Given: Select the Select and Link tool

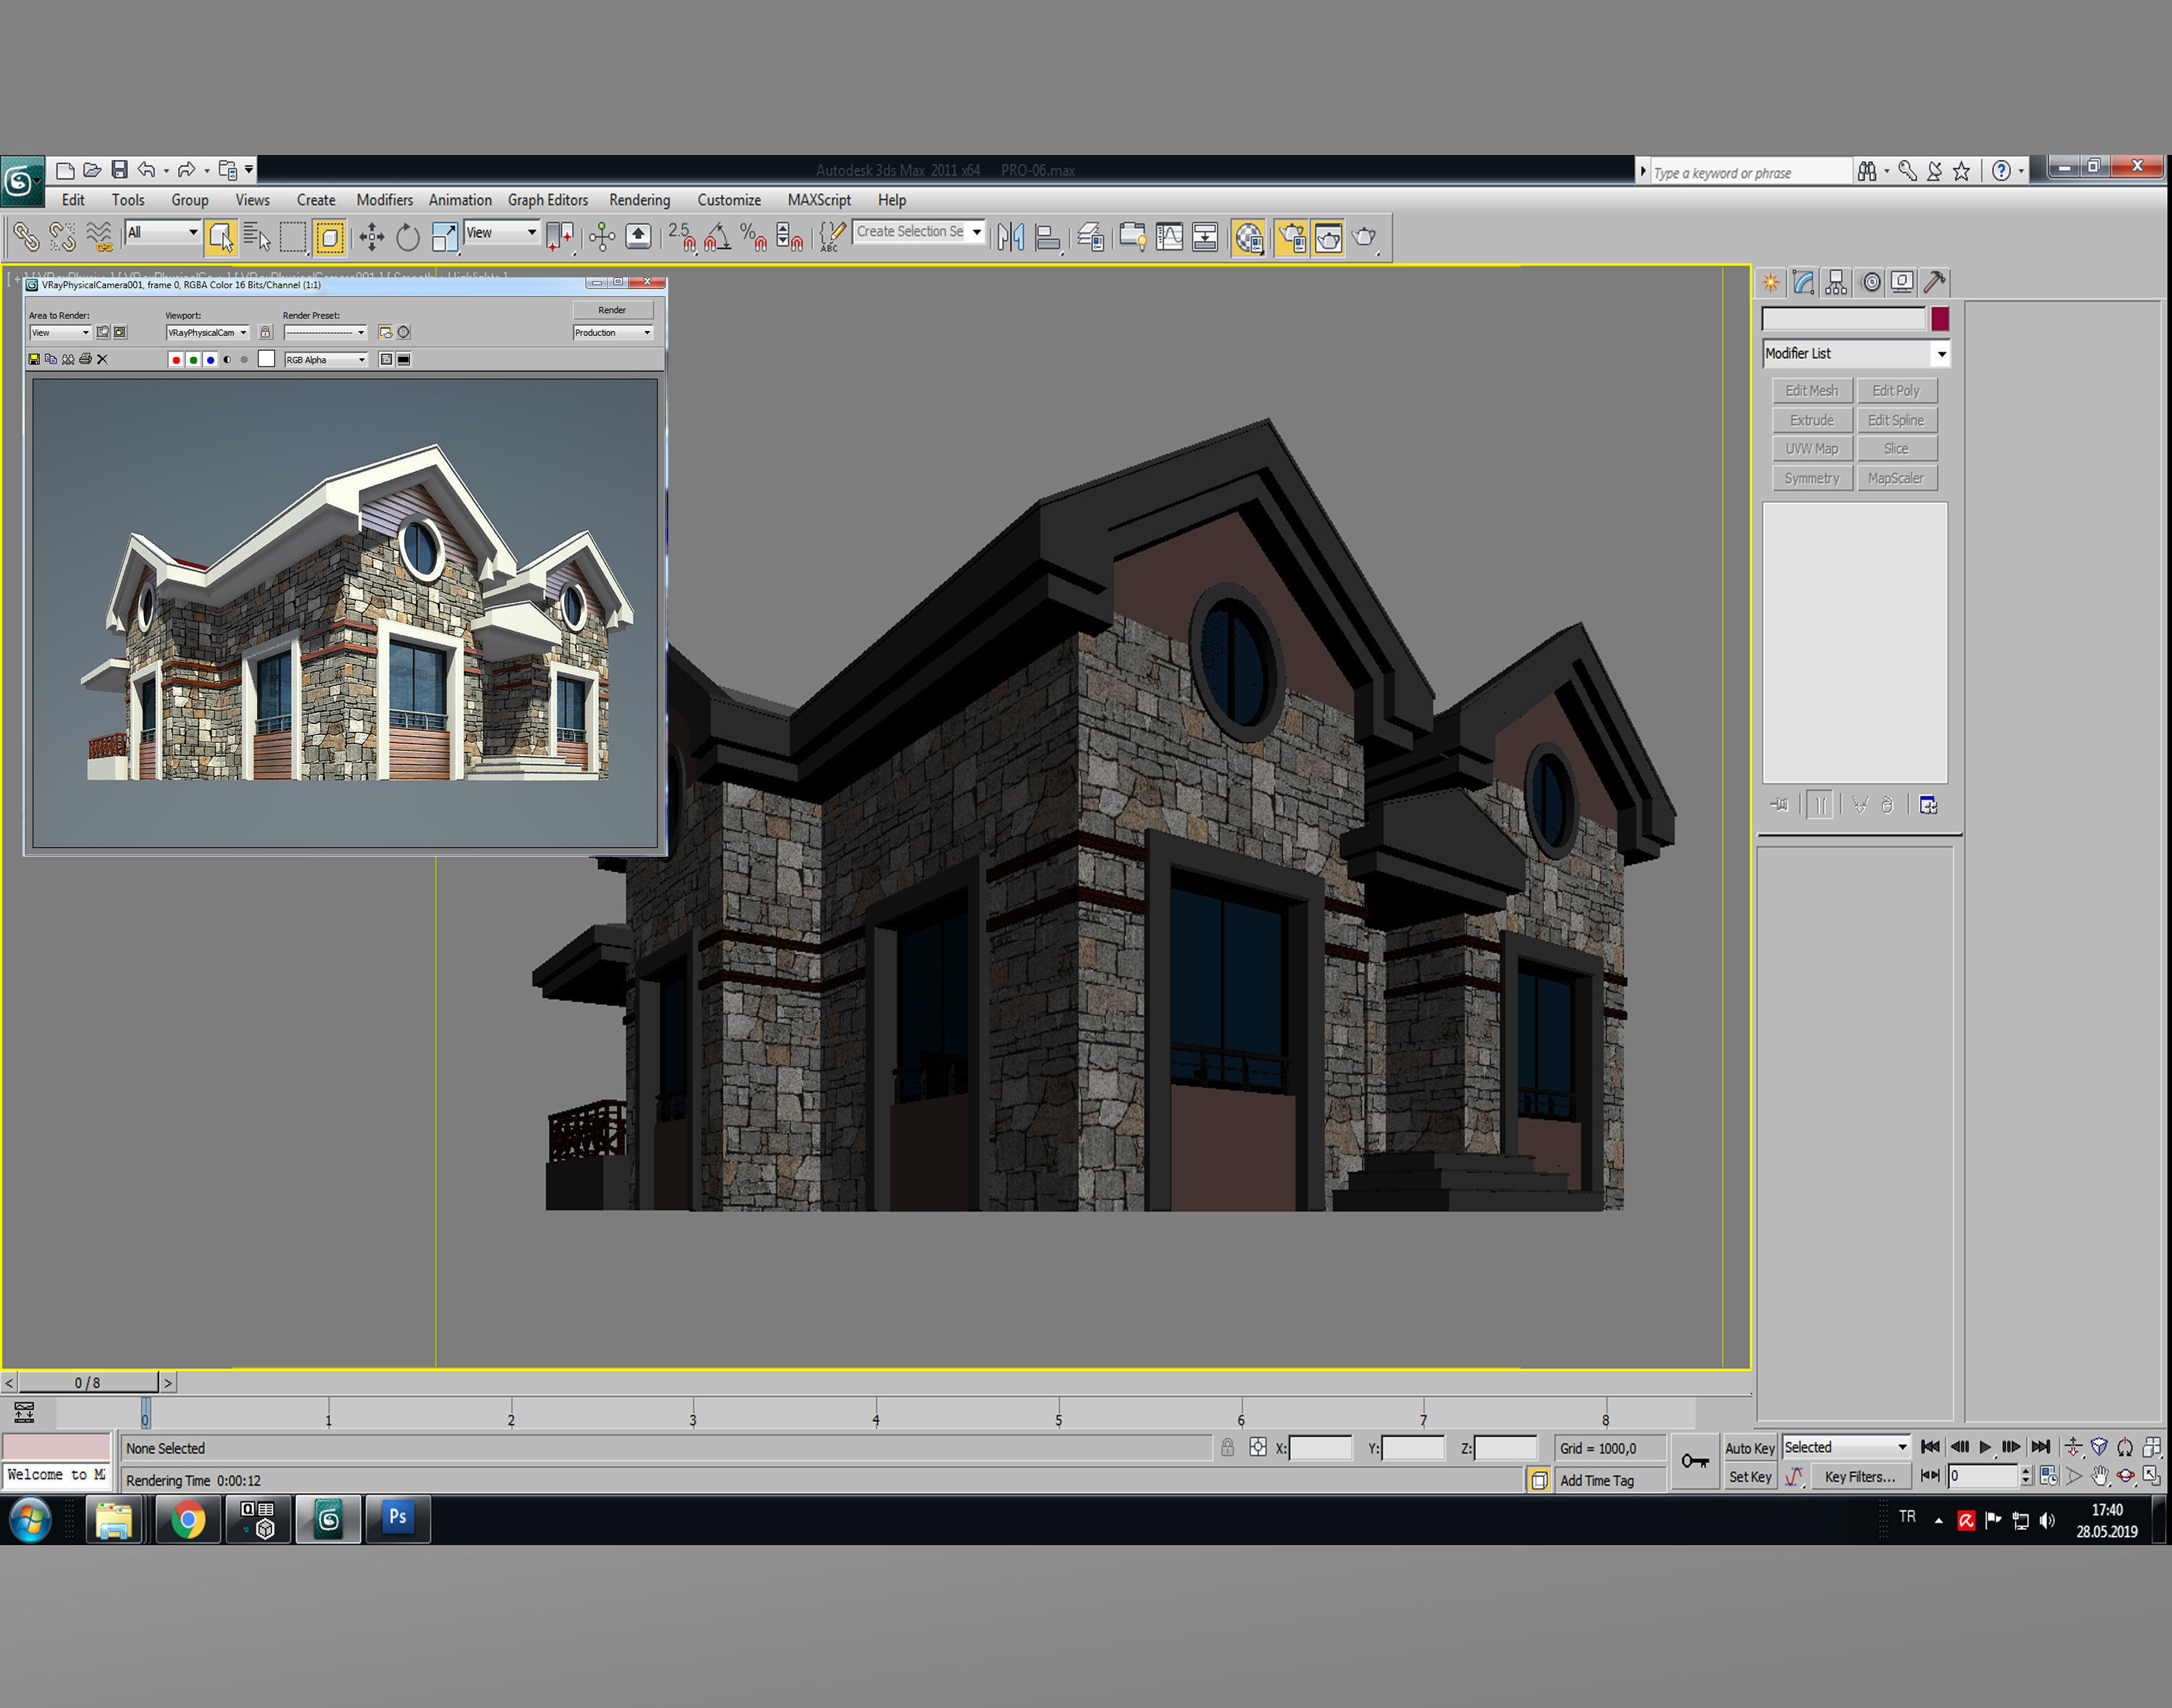Looking at the screenshot, I should (26, 237).
